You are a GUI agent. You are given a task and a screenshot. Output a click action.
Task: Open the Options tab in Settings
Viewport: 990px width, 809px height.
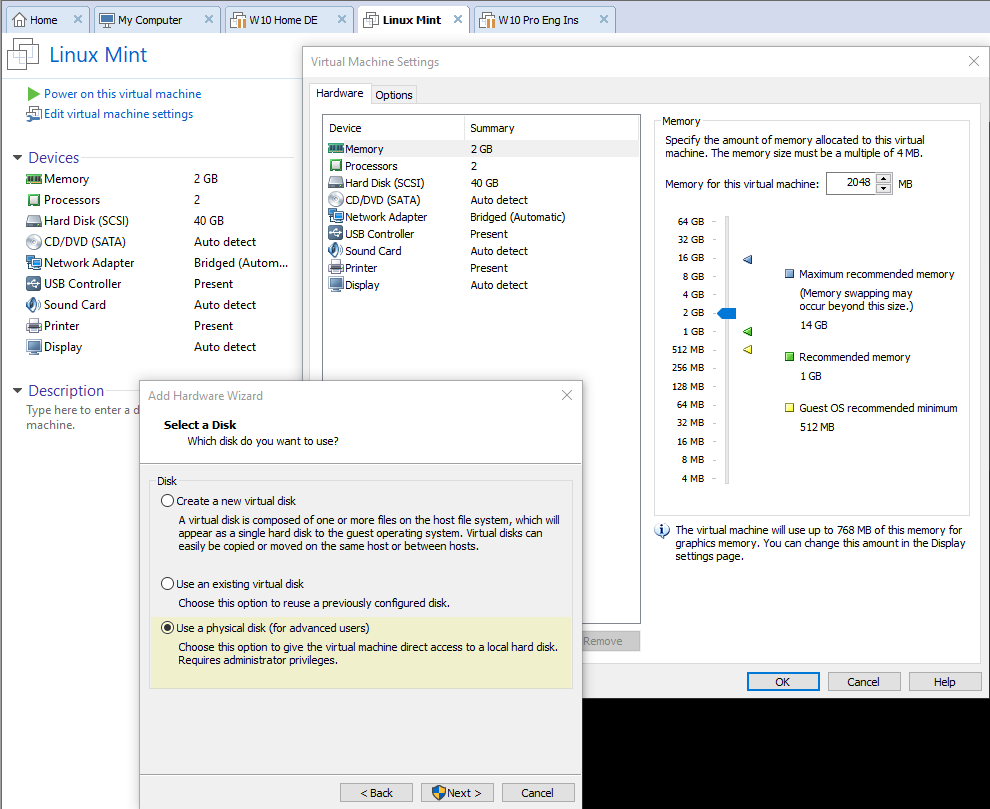click(393, 95)
